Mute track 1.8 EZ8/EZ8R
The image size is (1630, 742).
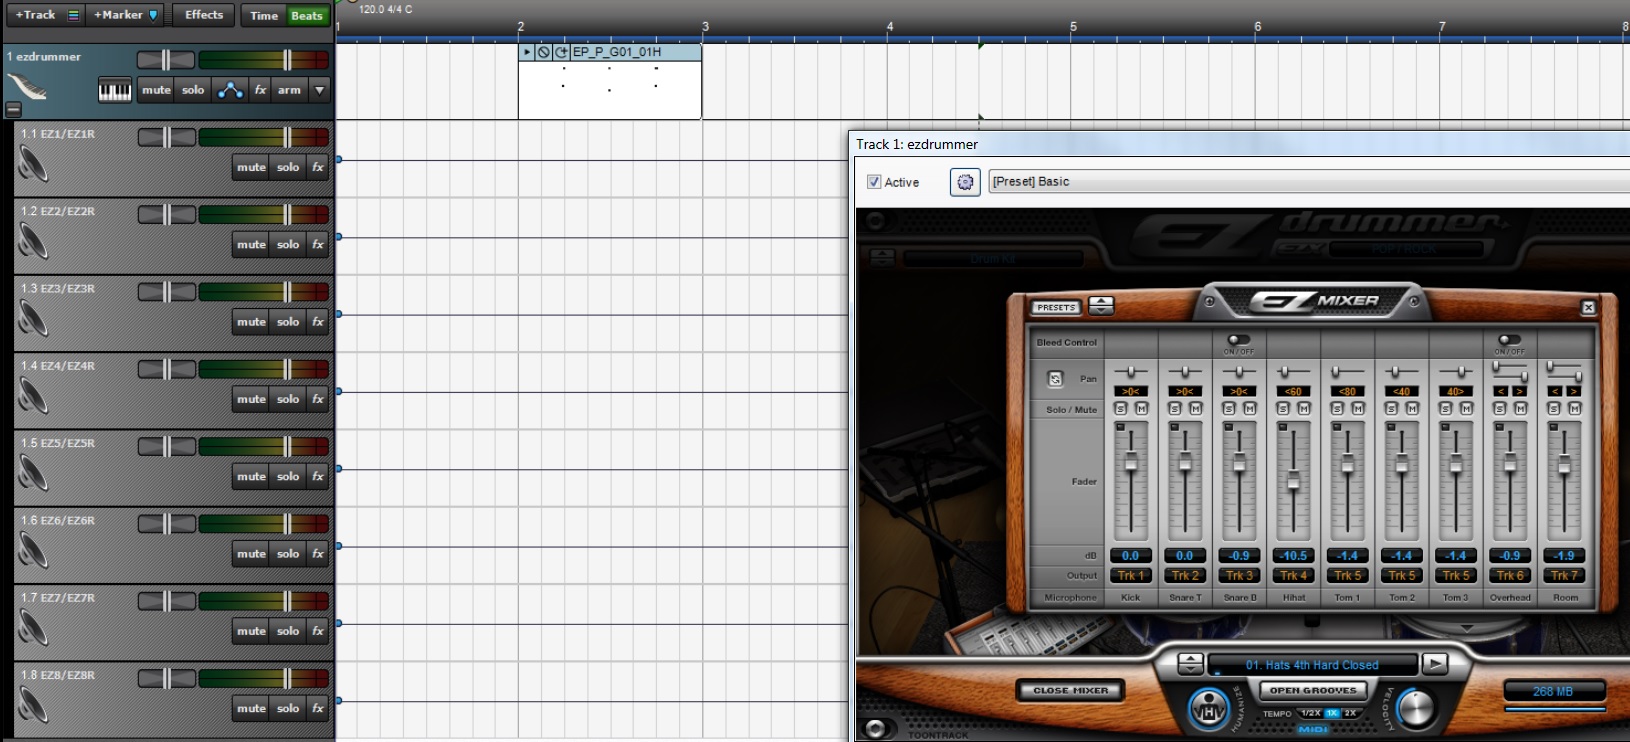(251, 708)
